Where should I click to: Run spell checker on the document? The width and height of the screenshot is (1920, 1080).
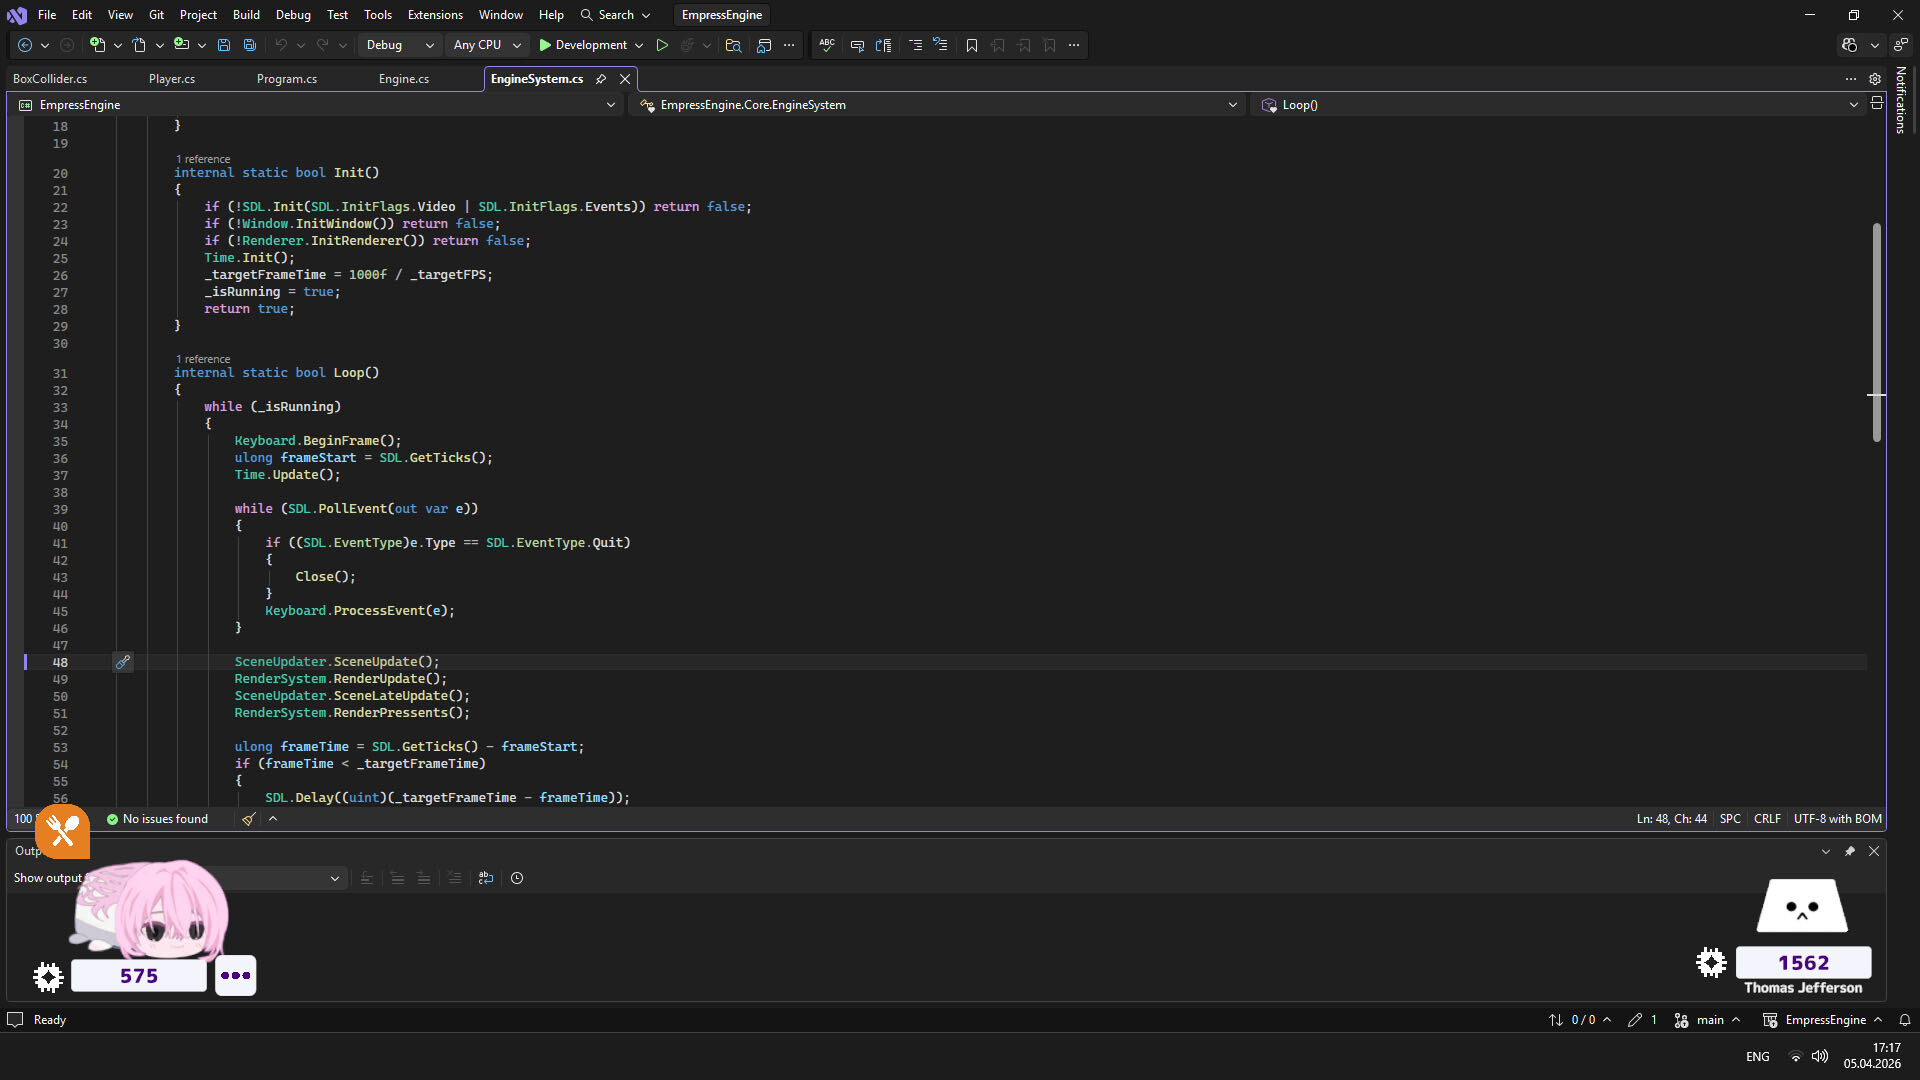point(826,45)
